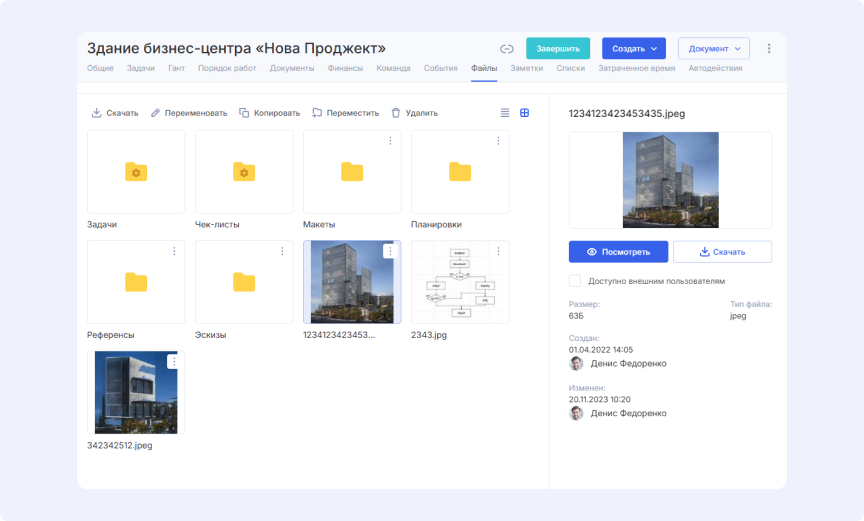Click the copy link icon in header
This screenshot has width=864, height=521.
pyautogui.click(x=507, y=48)
